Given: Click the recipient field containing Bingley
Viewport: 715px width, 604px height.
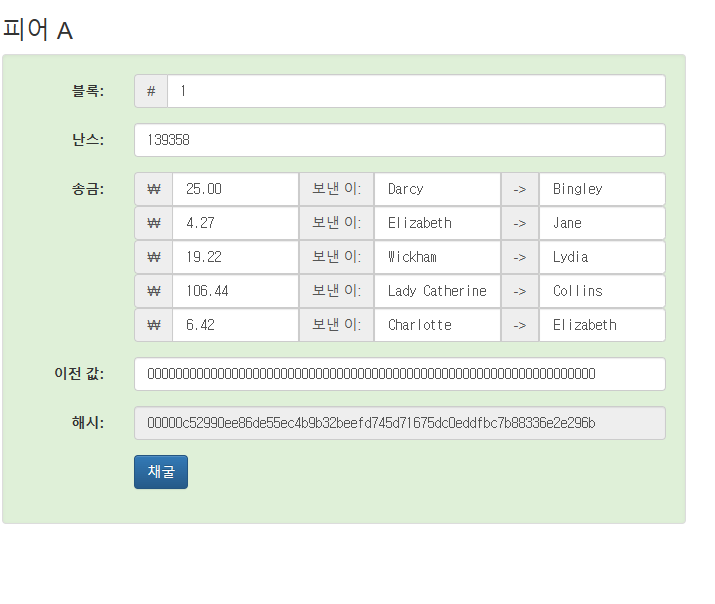Looking at the screenshot, I should pos(602,189).
